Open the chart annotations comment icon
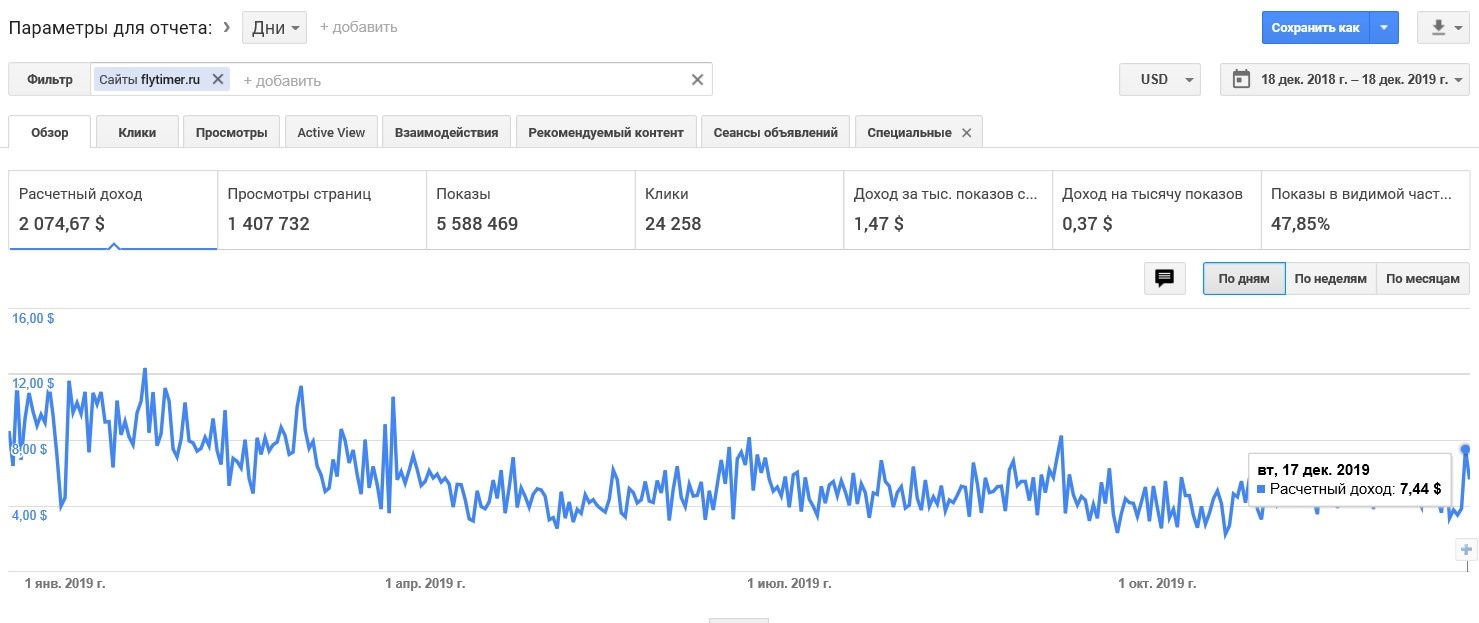The image size is (1479, 623). (x=1164, y=279)
